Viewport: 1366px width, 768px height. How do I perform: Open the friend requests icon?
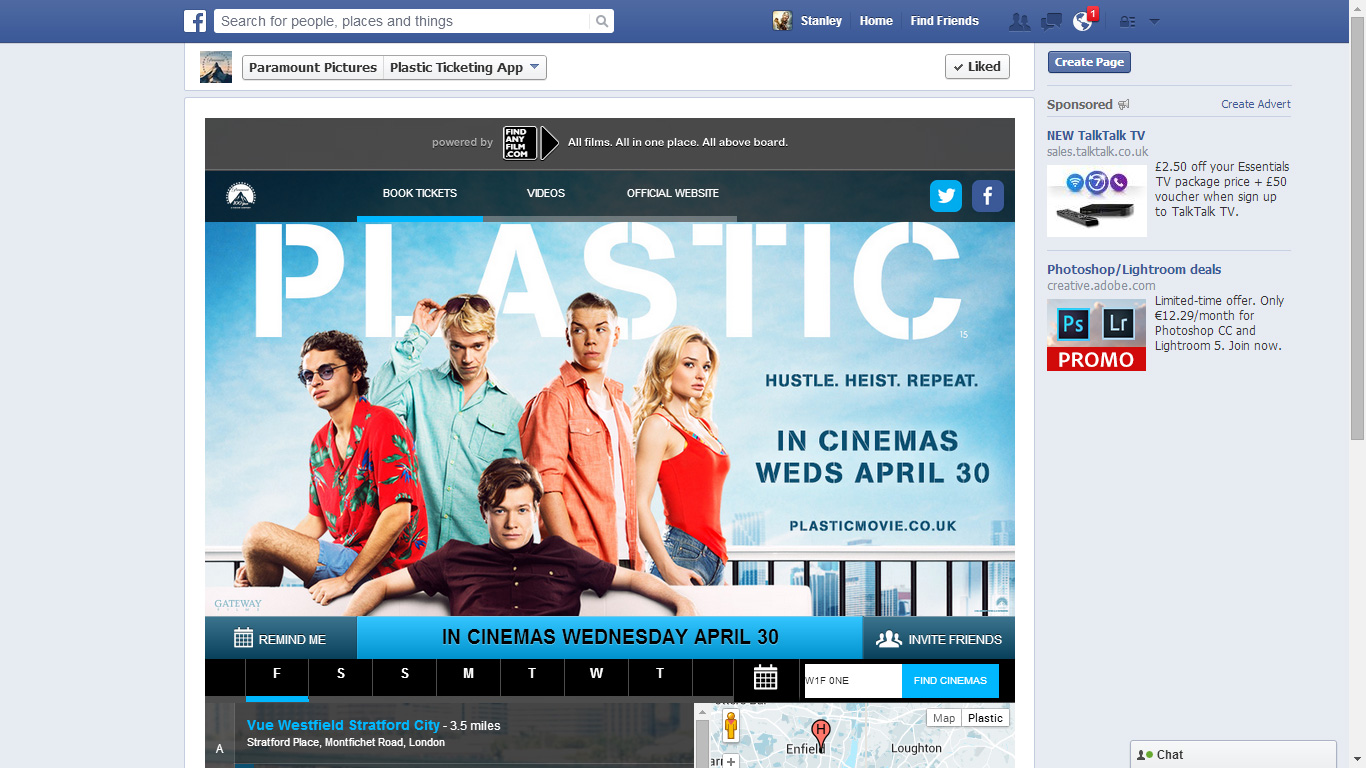[1019, 21]
